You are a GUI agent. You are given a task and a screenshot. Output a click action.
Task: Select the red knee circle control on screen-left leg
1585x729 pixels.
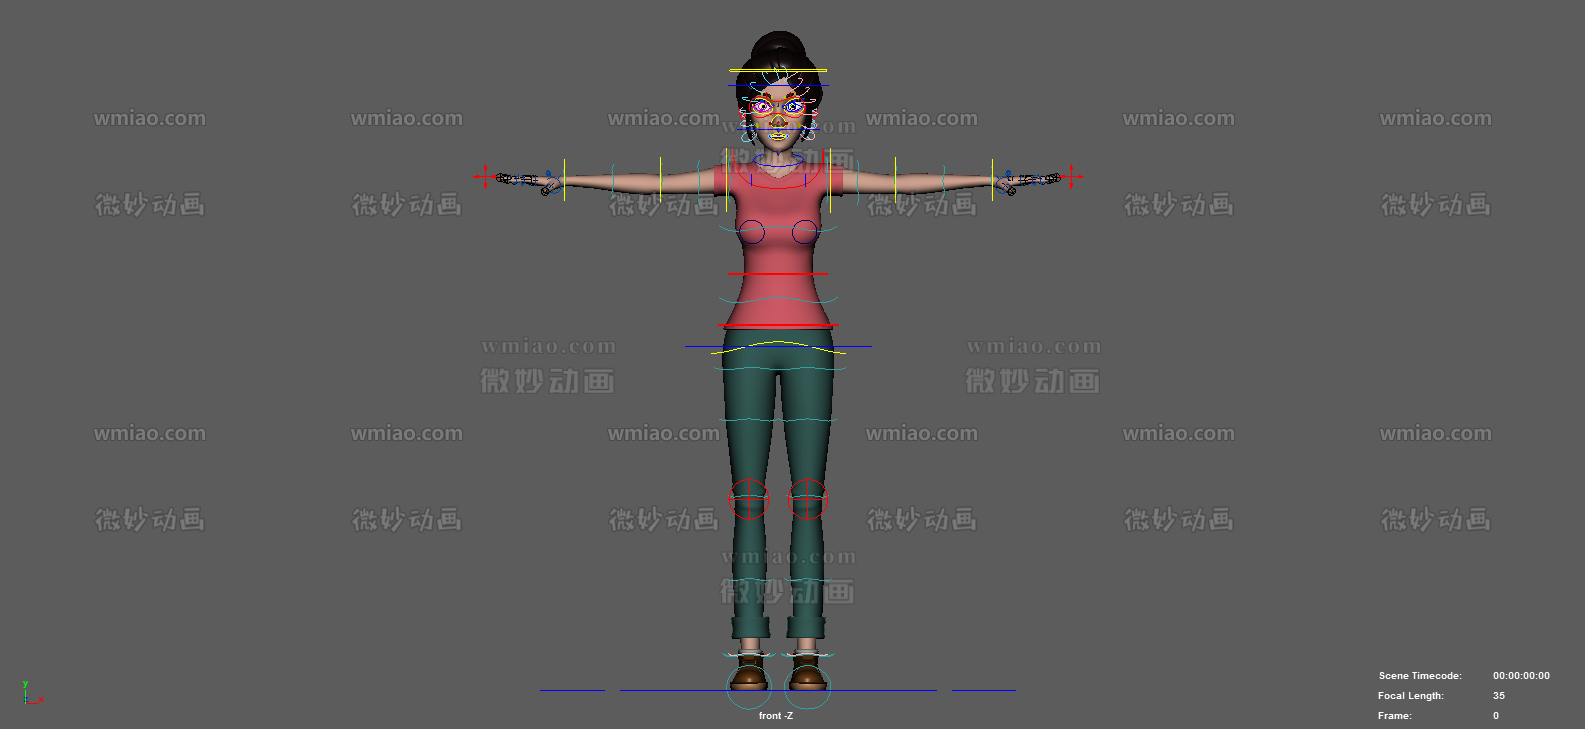point(749,499)
